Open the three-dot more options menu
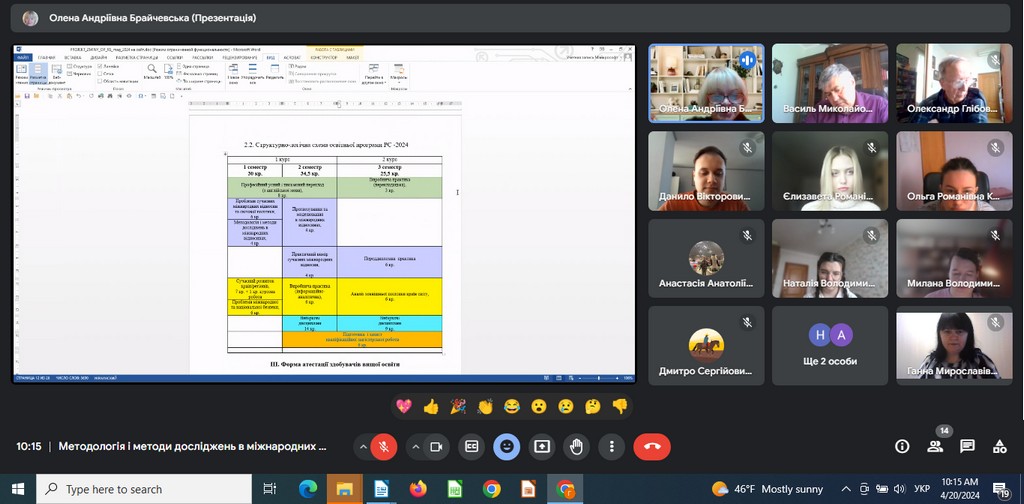Image resolution: width=1024 pixels, height=504 pixels. point(612,446)
